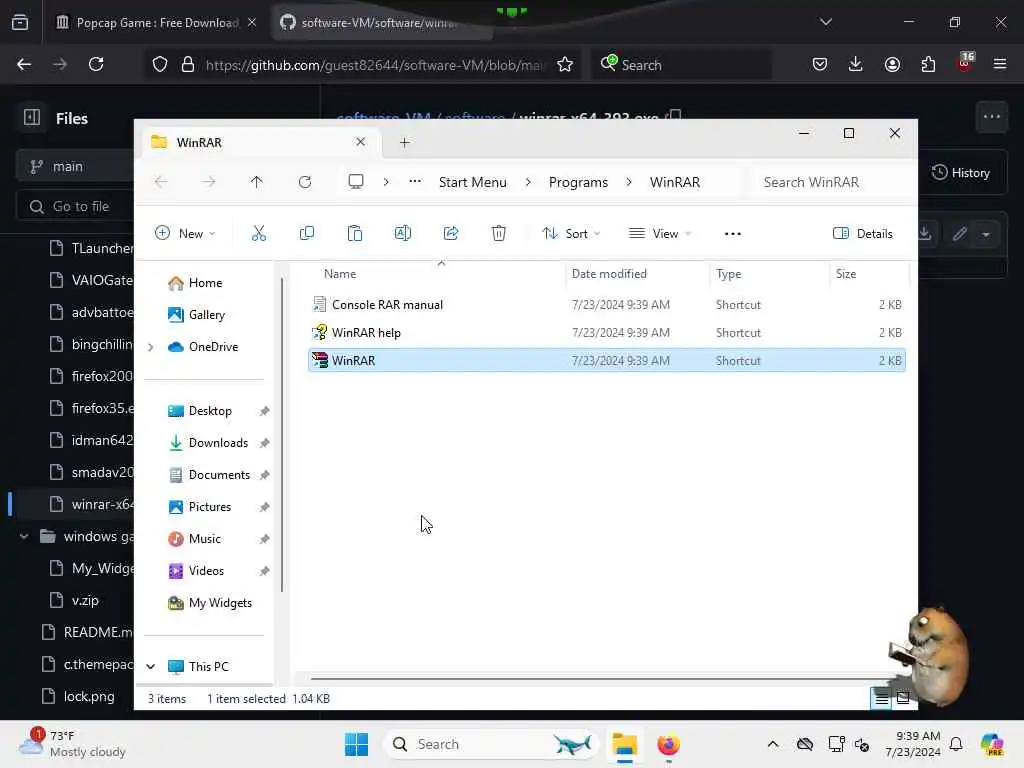Open File Explorer from taskbar
This screenshot has width=1024, height=768.
click(624, 744)
